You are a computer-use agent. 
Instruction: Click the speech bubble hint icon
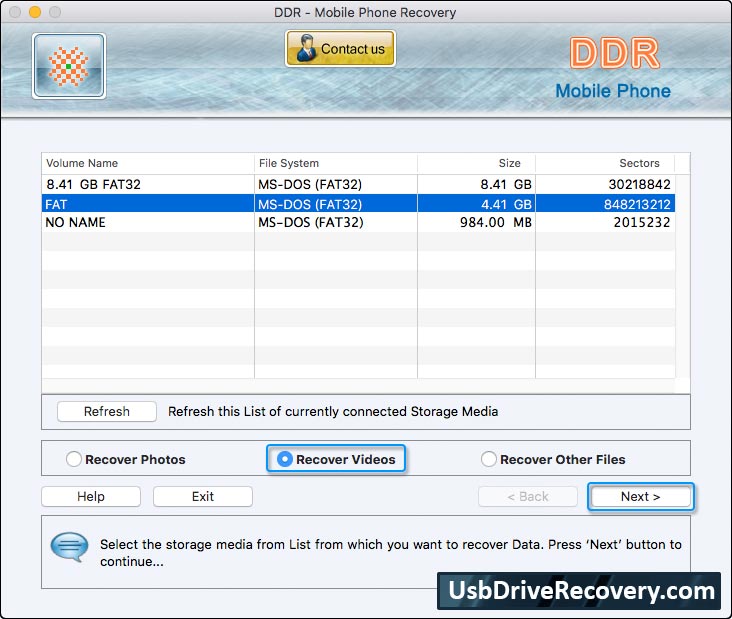coord(70,547)
